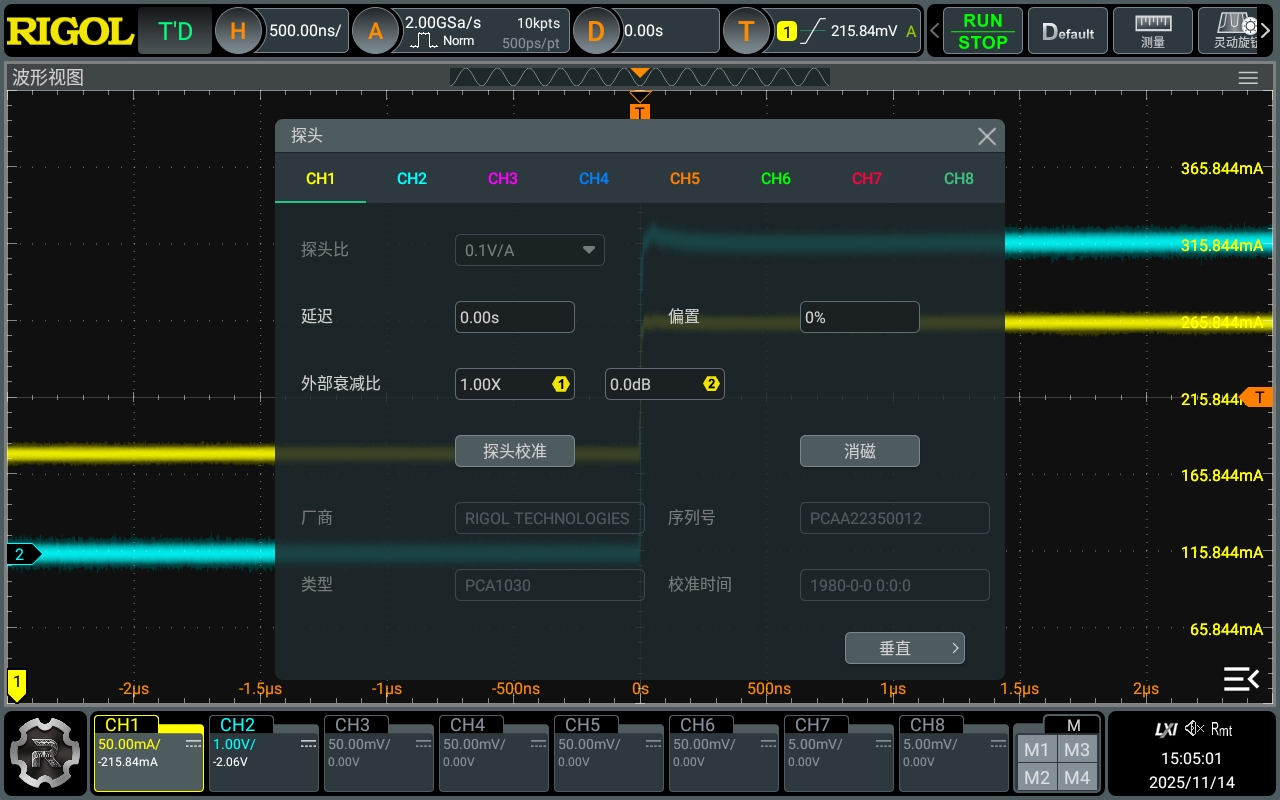Viewport: 1280px width, 800px height.
Task: Expand the Vertical (垂直) submenu button
Action: (x=904, y=648)
